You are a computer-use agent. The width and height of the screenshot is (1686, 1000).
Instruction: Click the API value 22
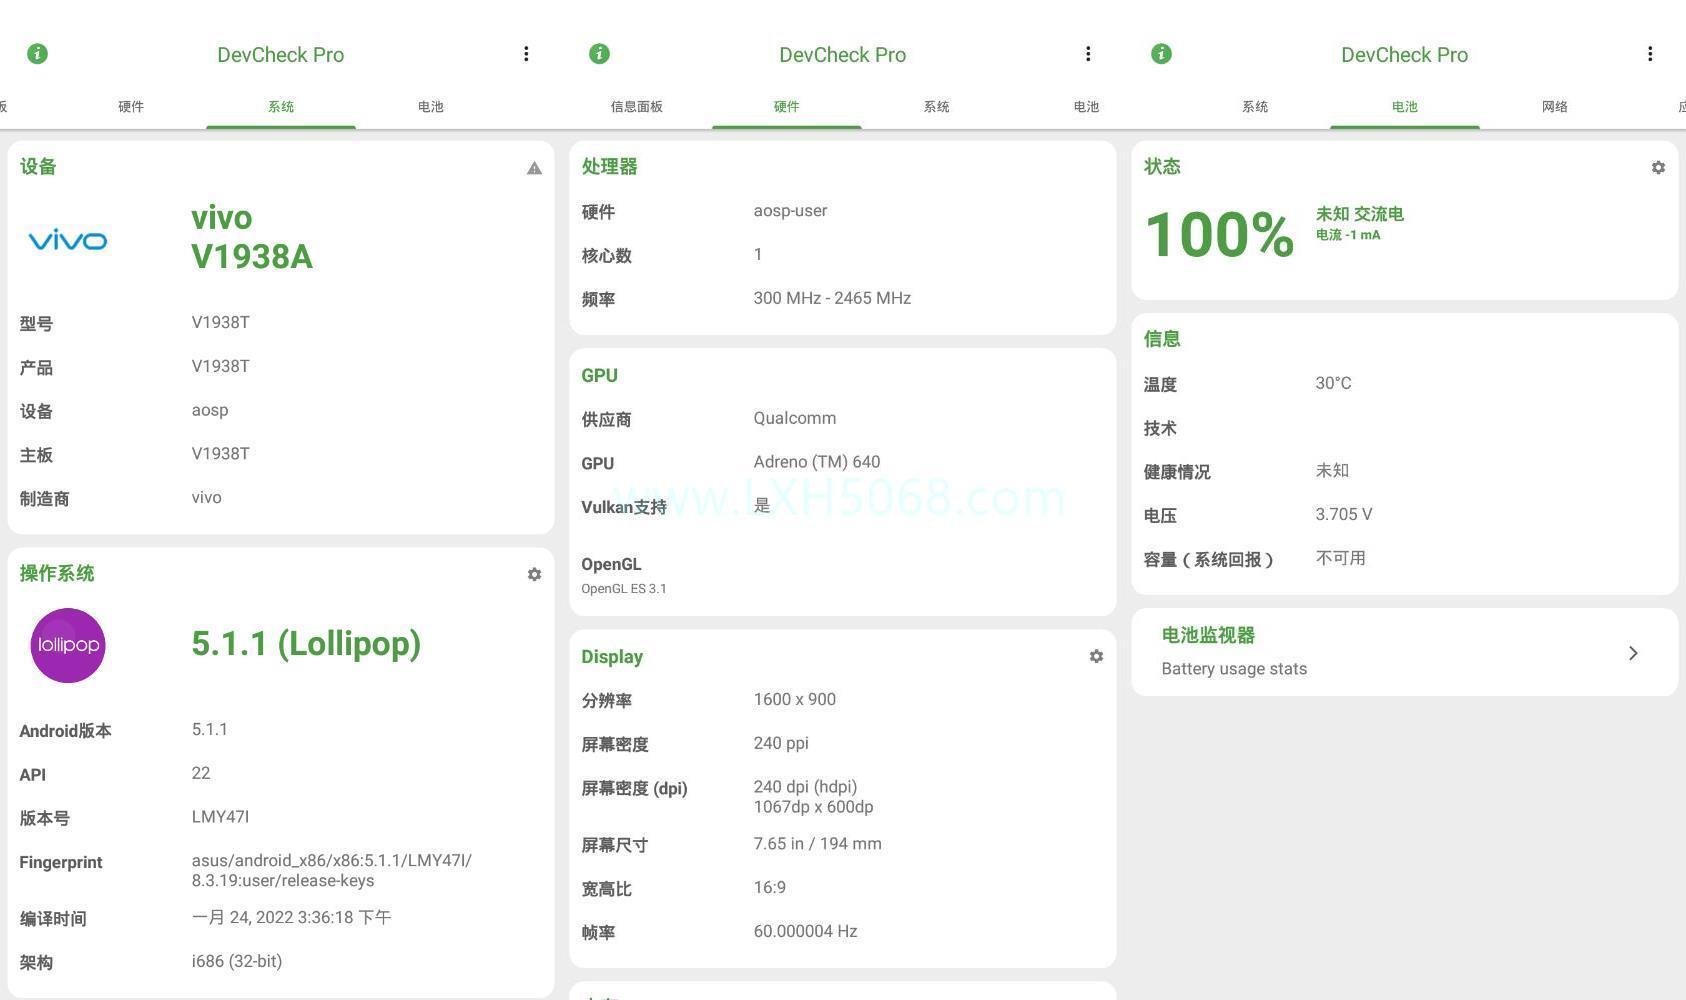[201, 773]
